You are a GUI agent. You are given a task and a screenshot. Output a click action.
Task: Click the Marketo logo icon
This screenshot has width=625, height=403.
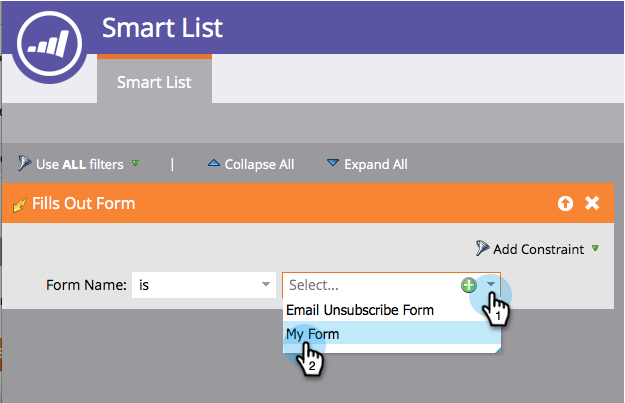tap(49, 48)
